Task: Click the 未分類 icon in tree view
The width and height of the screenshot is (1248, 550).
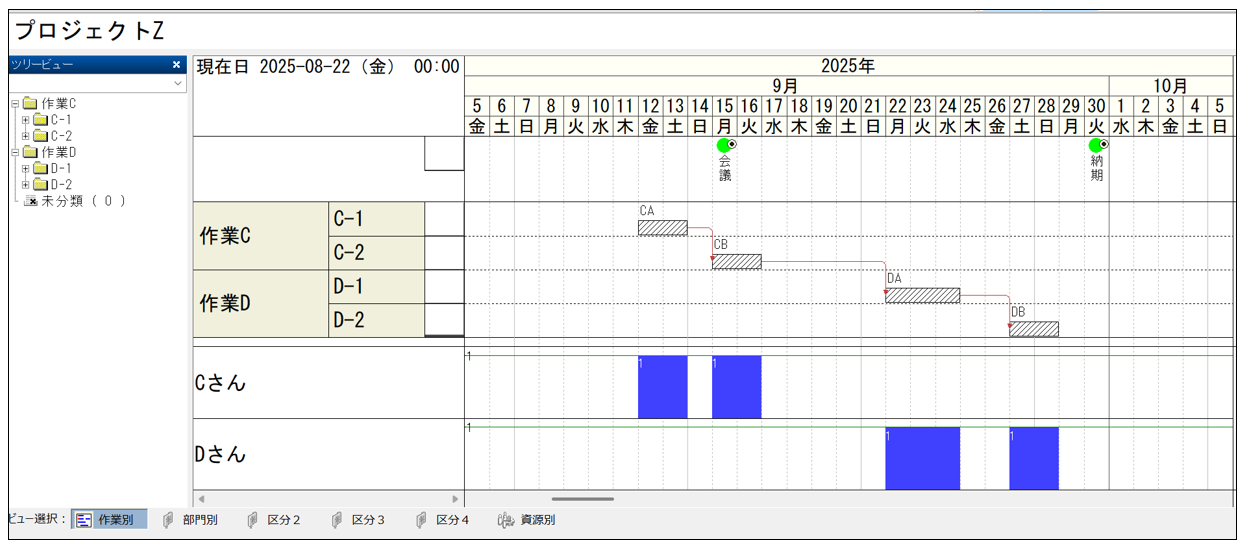Action: pyautogui.click(x=31, y=201)
